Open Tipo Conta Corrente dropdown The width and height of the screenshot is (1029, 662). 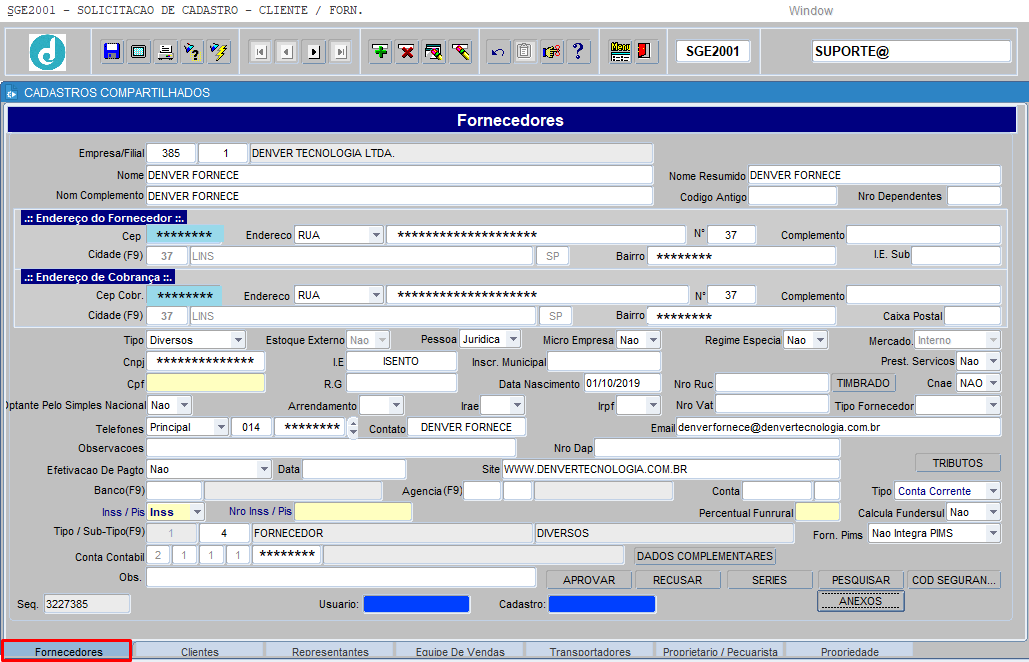tap(993, 491)
